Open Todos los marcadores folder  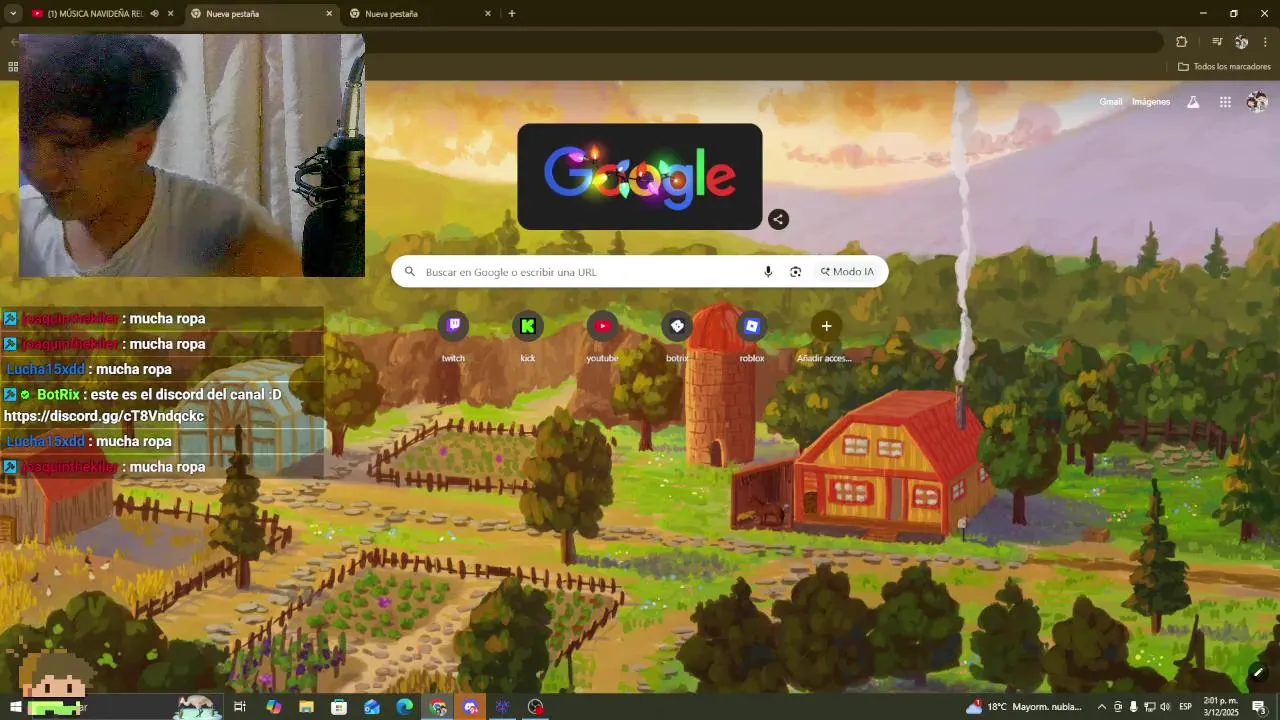pos(1224,67)
